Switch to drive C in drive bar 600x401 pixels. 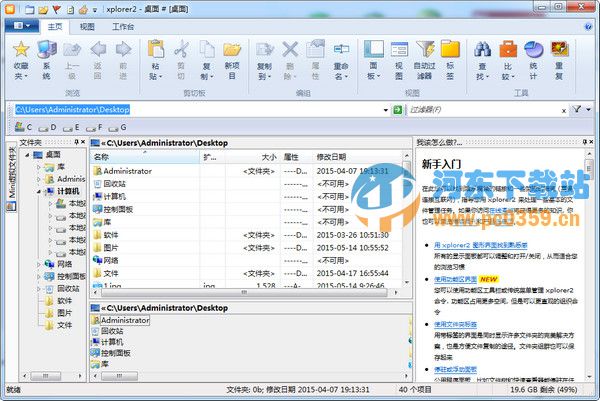pos(23,127)
